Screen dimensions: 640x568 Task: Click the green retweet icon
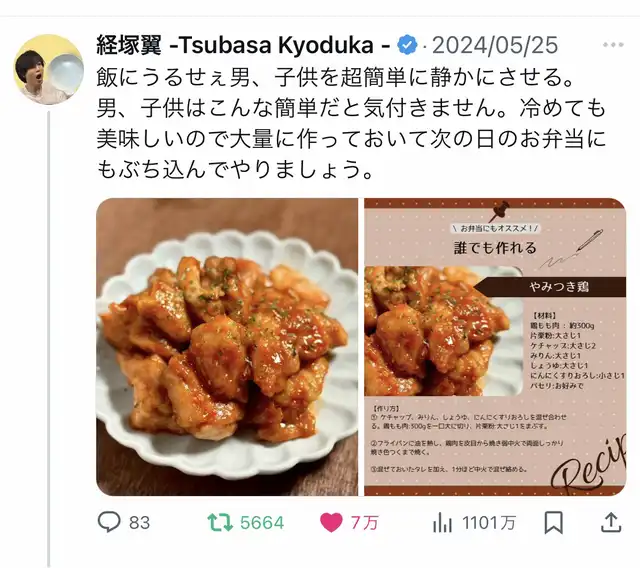(x=220, y=523)
